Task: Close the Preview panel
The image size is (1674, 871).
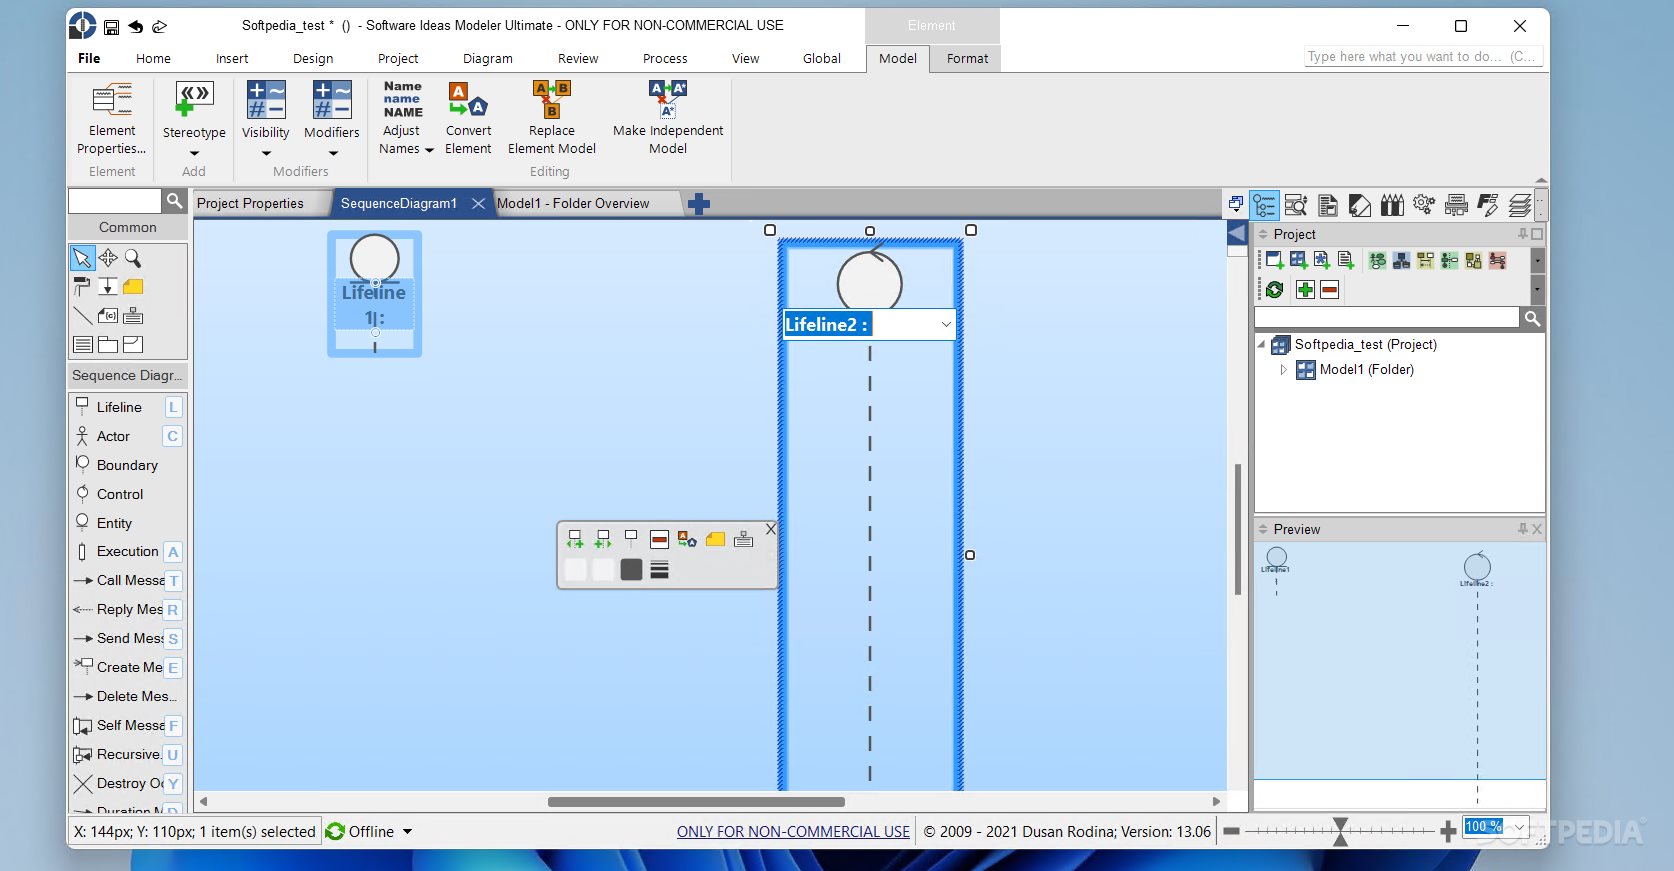Action: [1537, 529]
